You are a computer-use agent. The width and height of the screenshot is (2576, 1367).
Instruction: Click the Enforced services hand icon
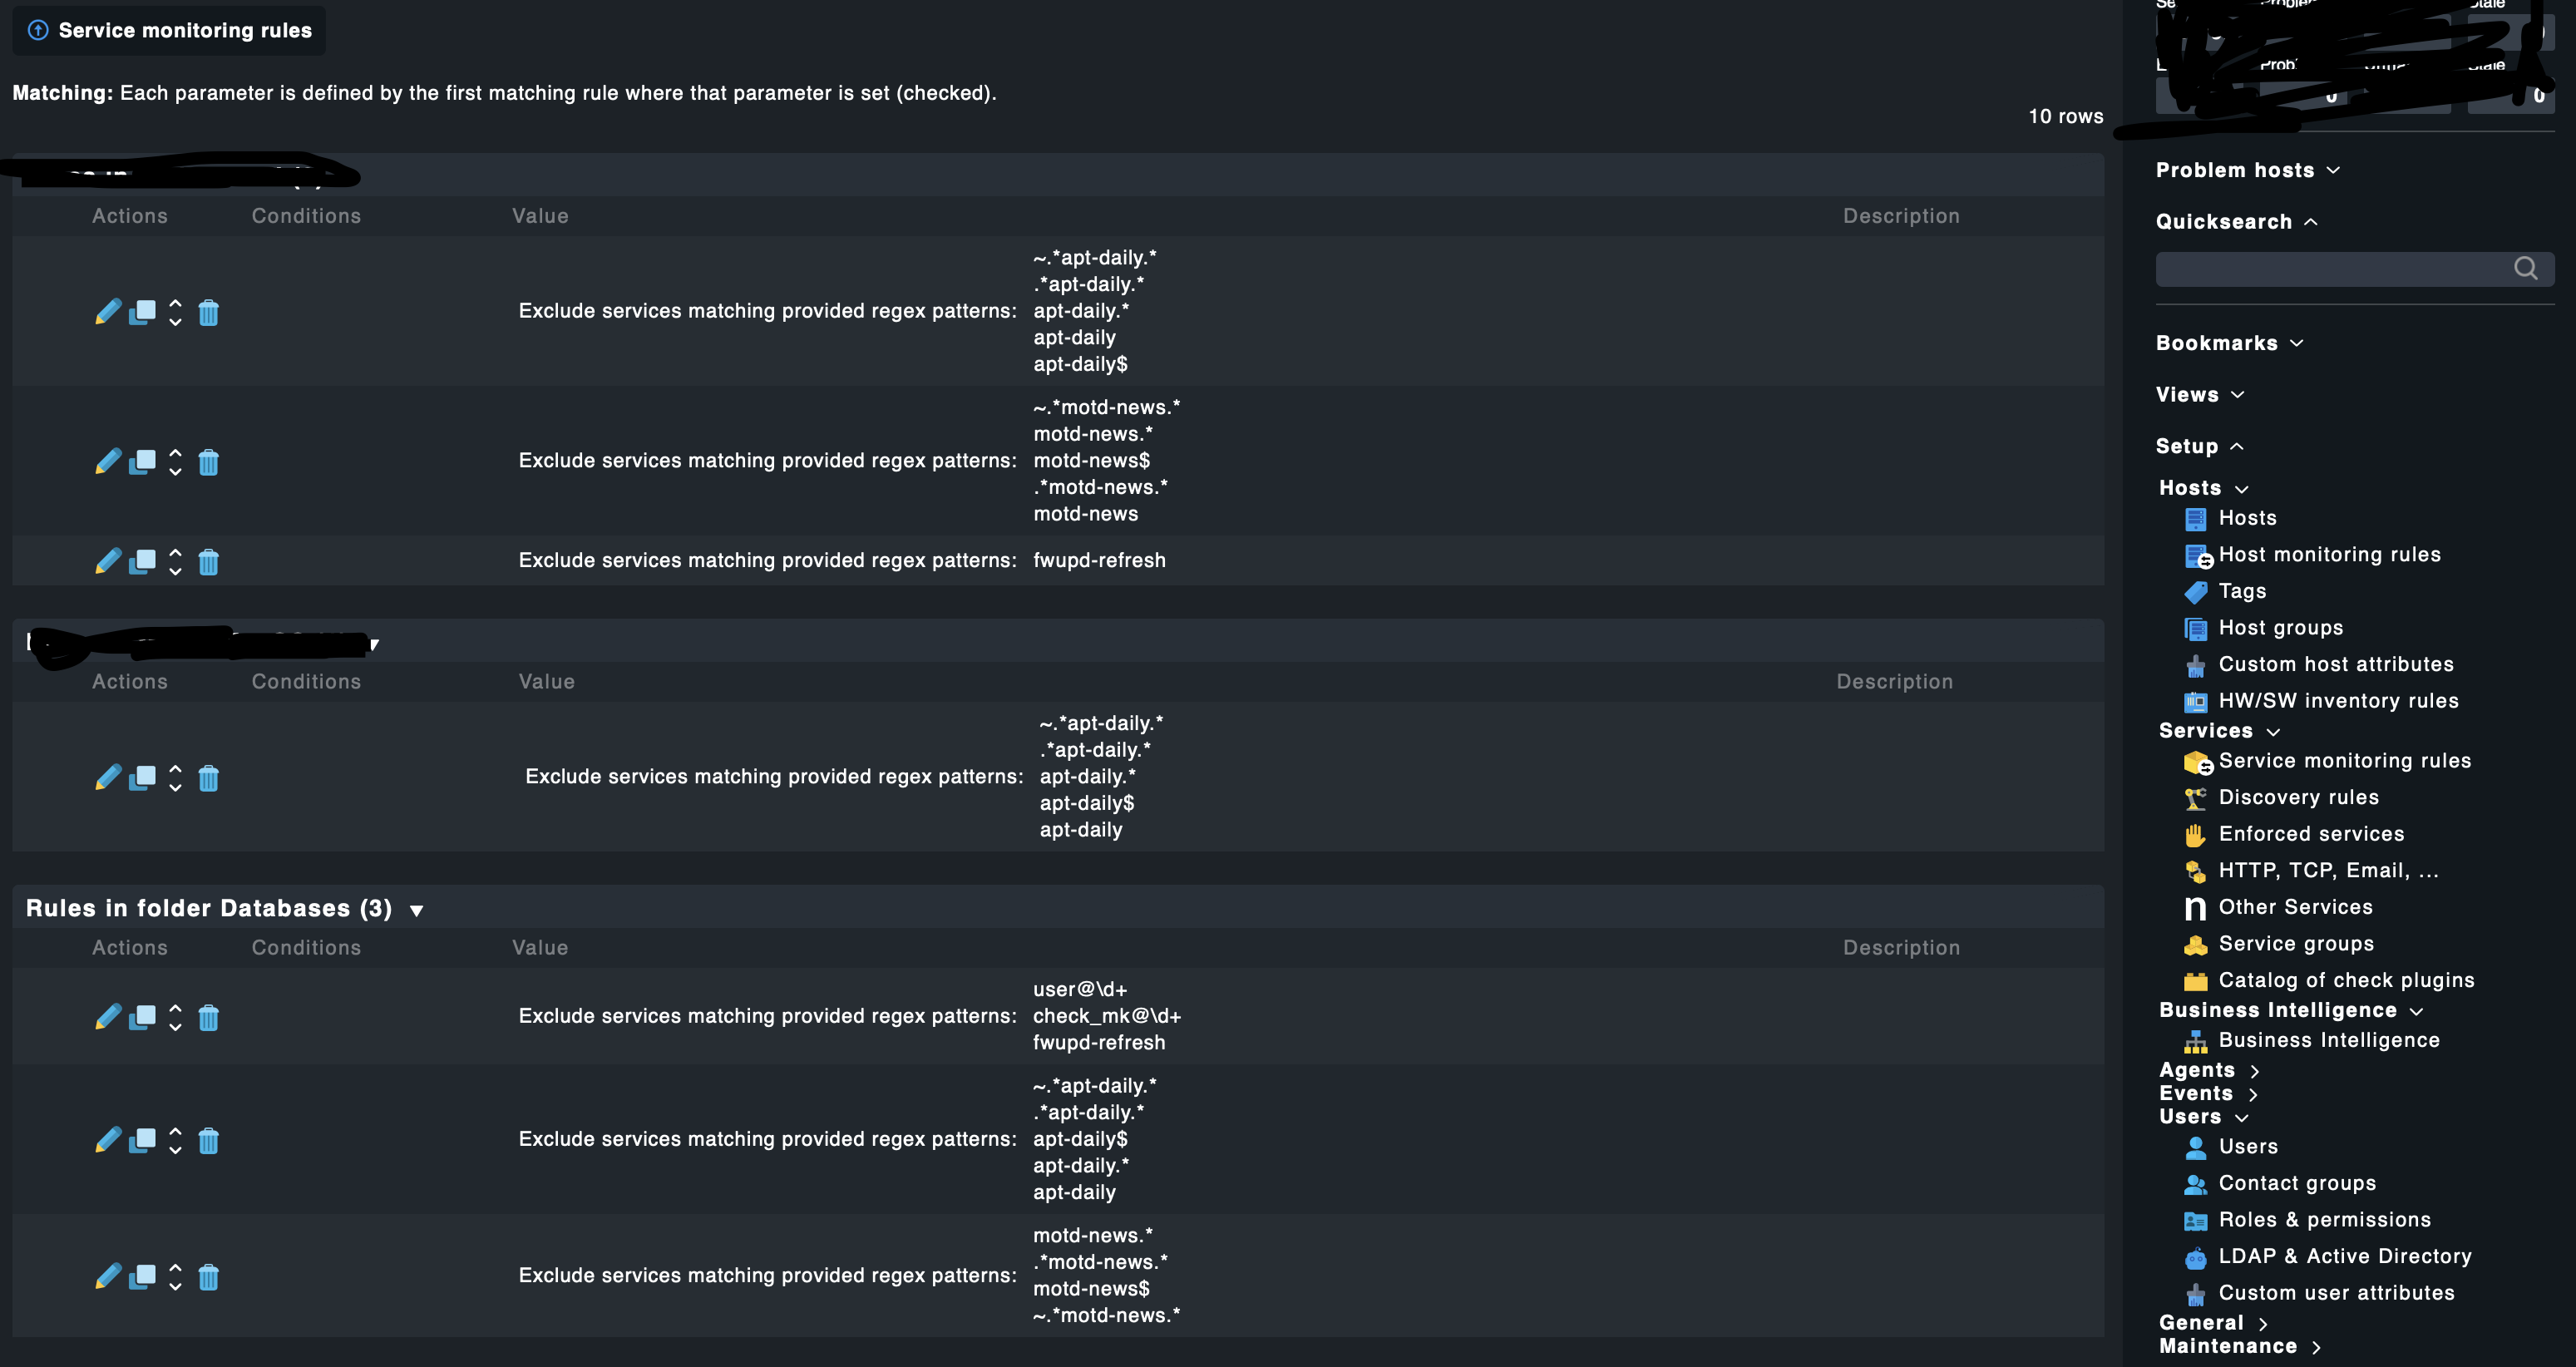(2195, 835)
